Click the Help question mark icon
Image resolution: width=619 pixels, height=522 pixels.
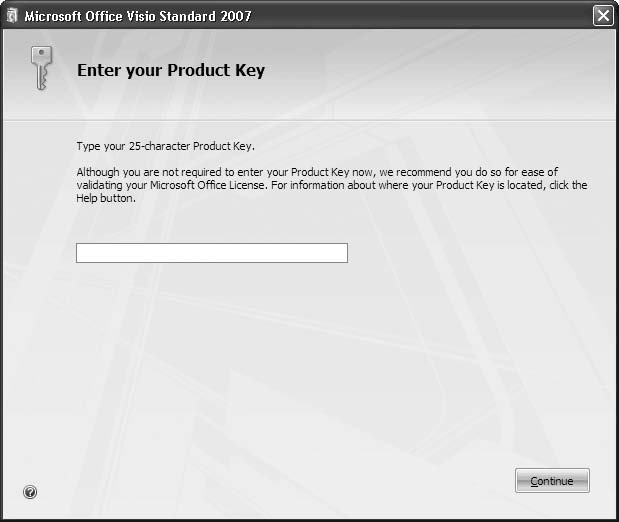(x=30, y=491)
